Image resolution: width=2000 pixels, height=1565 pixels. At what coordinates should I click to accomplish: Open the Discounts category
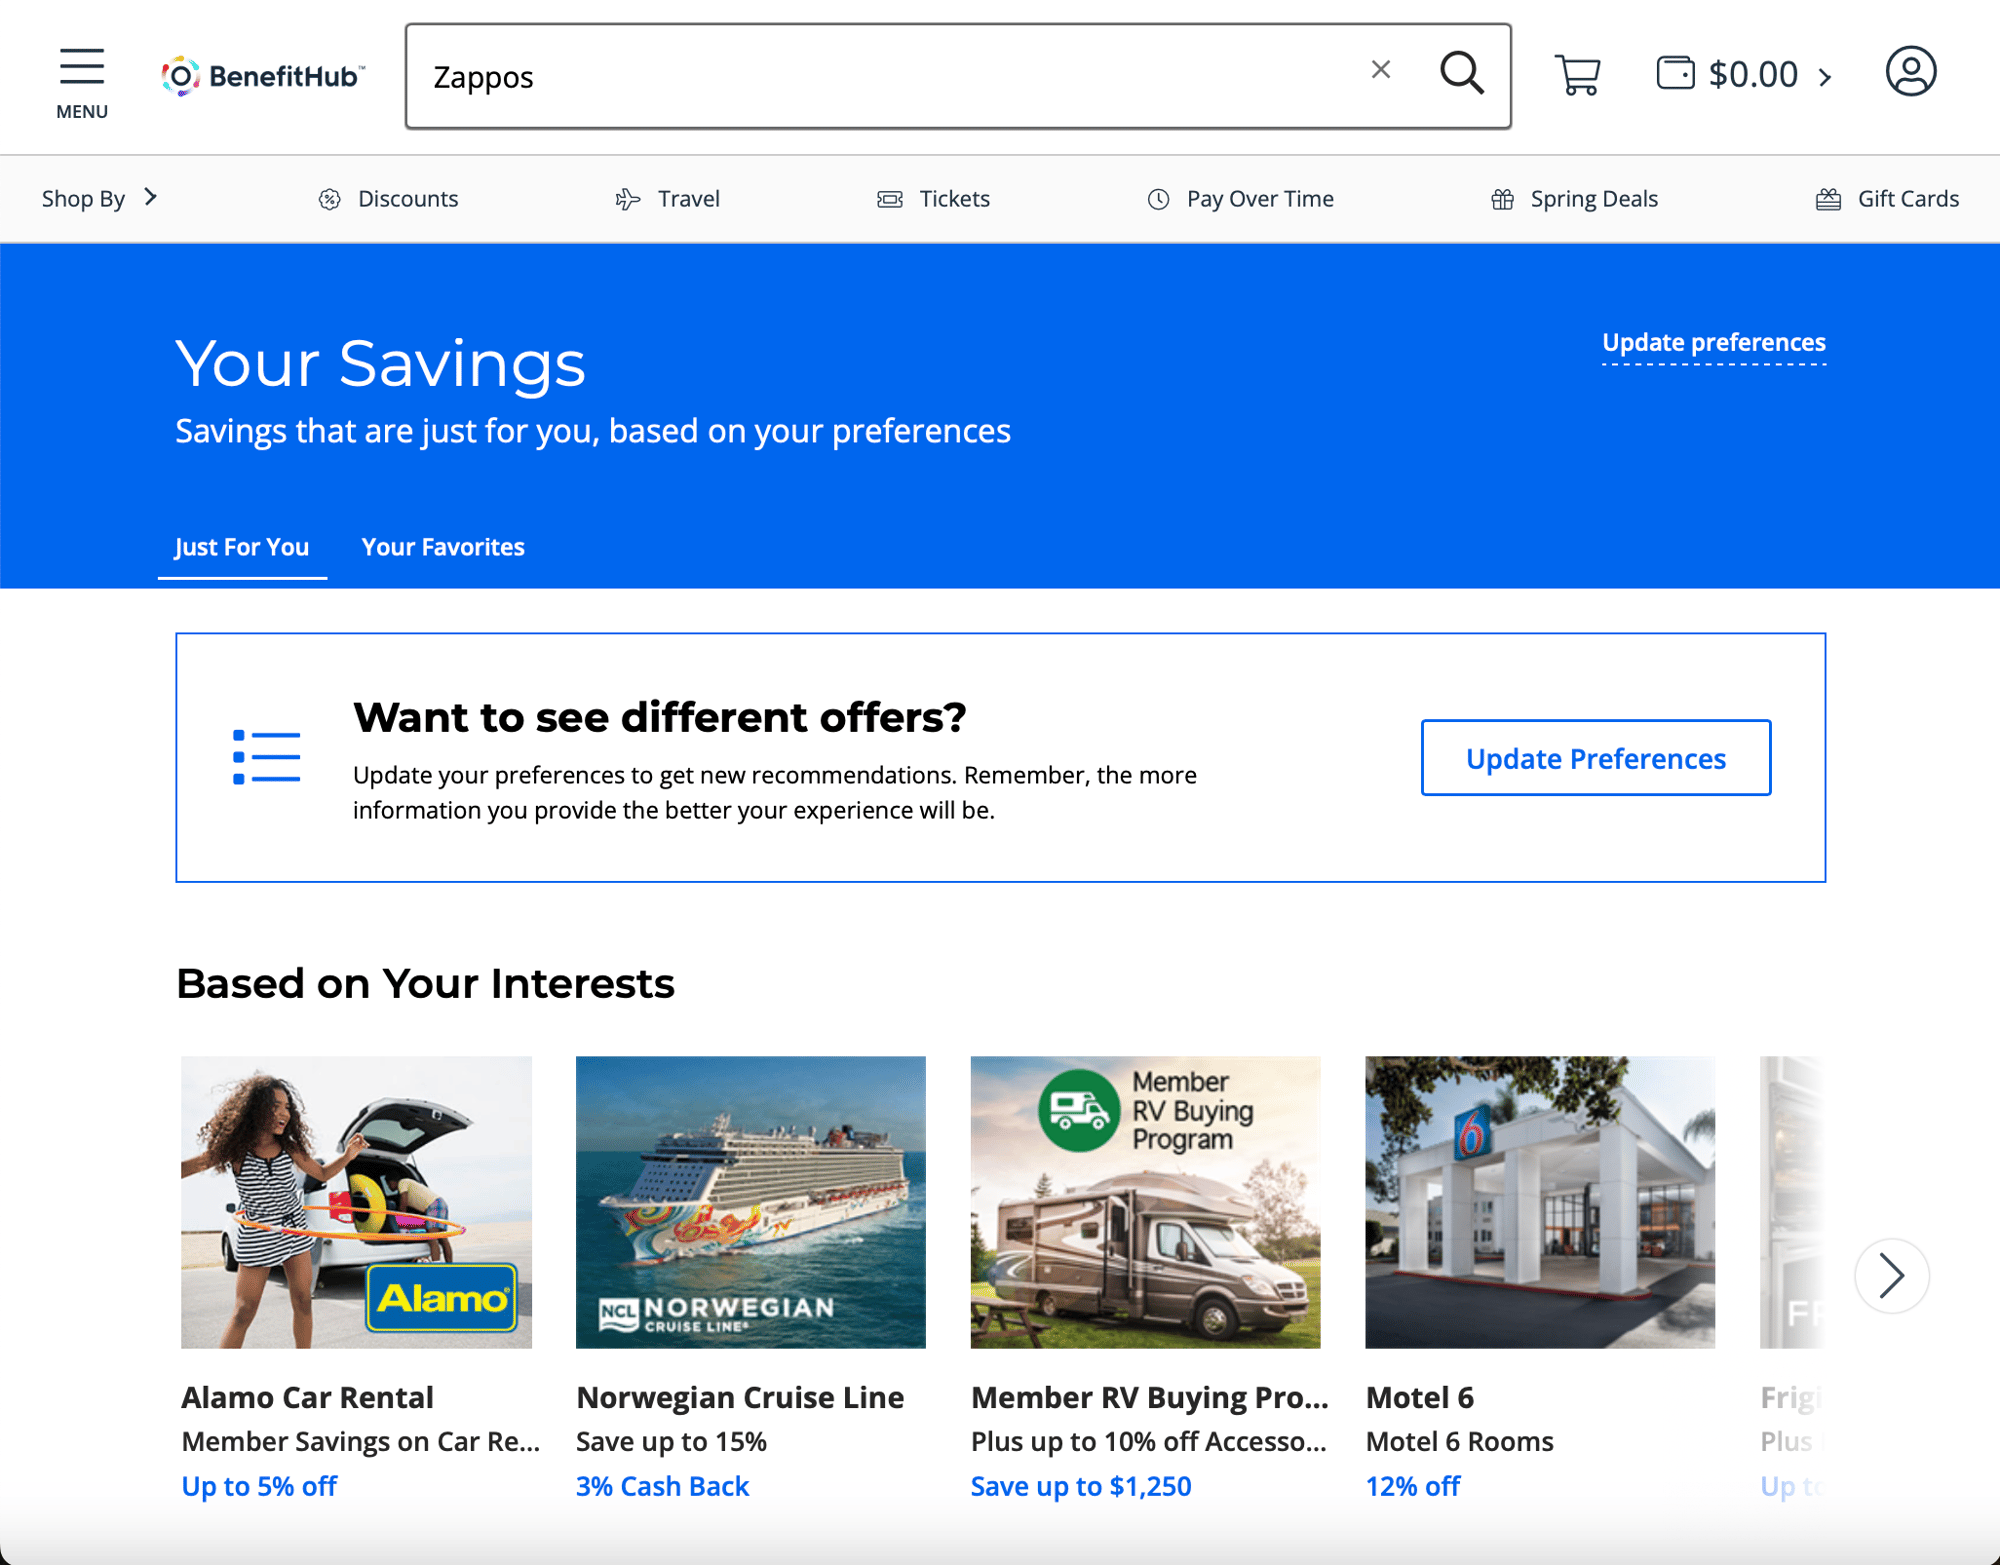point(388,199)
